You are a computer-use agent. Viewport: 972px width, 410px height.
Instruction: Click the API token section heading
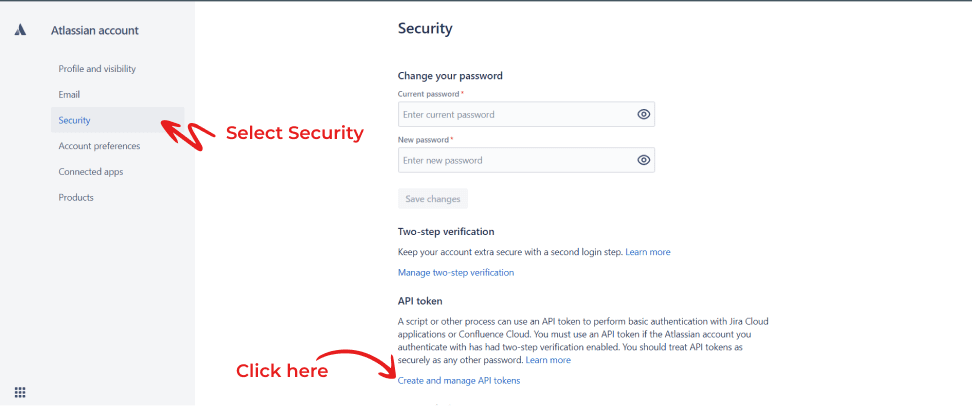[420, 301]
